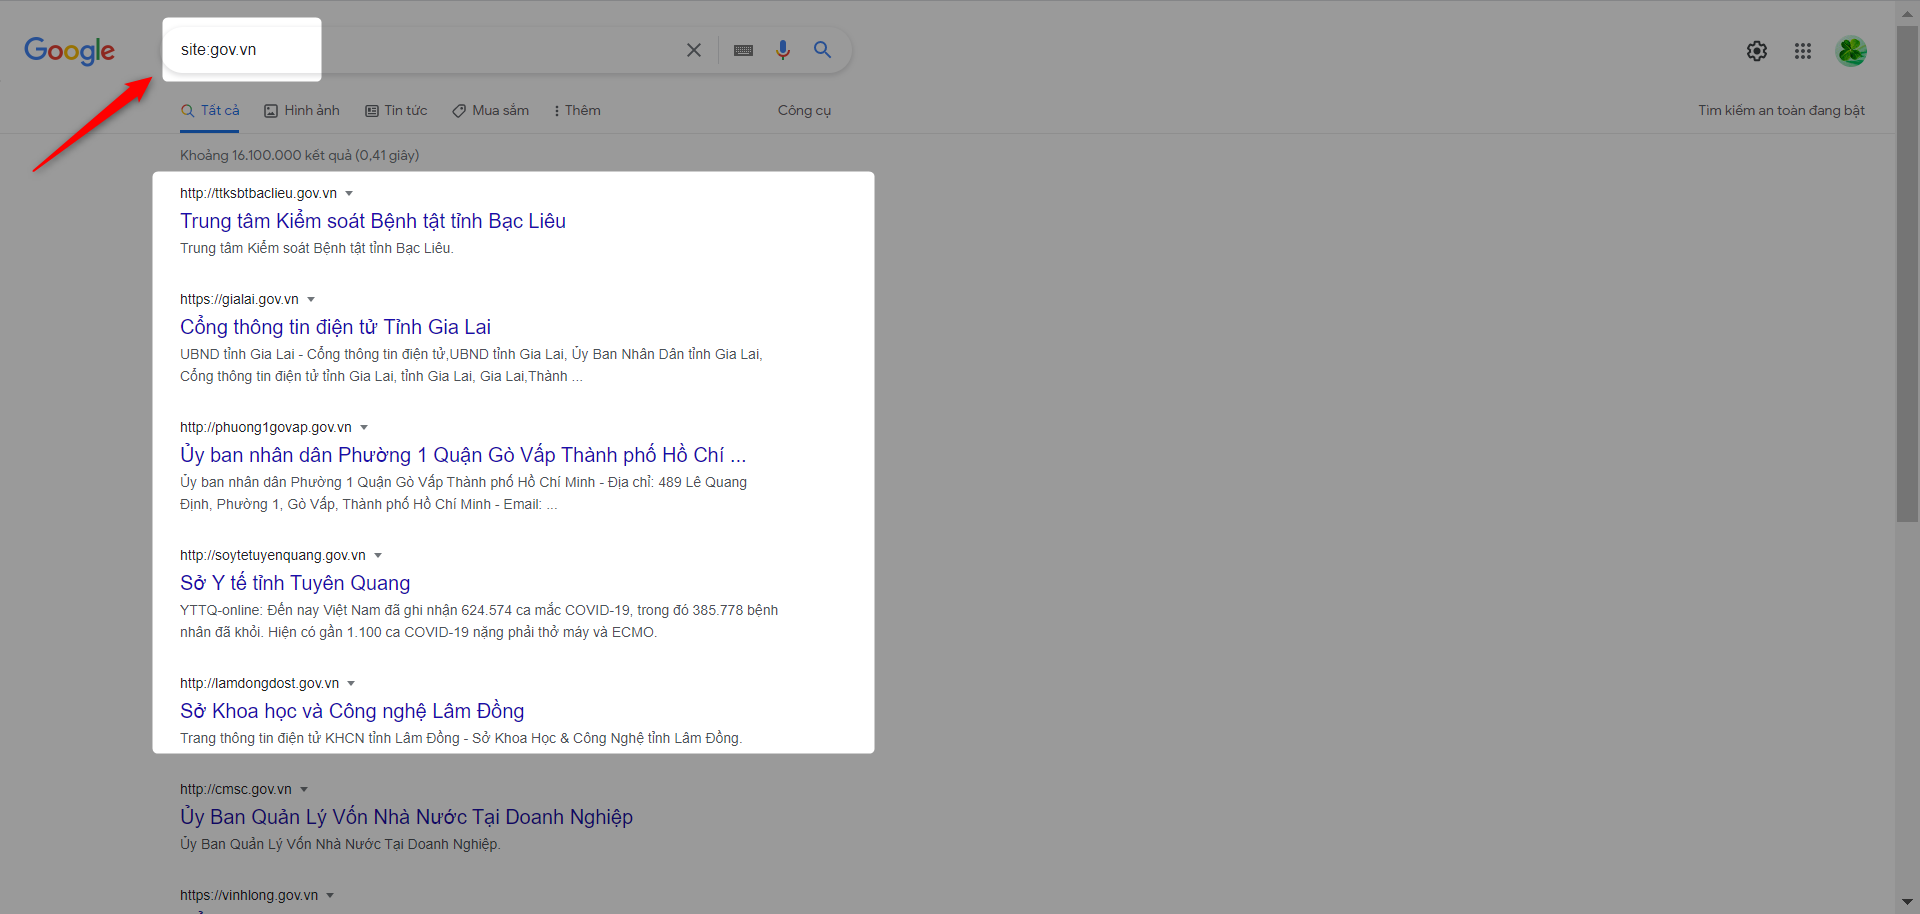Click the http://phuong1govap.gov.vn URL text
The image size is (1920, 914).
(x=266, y=427)
